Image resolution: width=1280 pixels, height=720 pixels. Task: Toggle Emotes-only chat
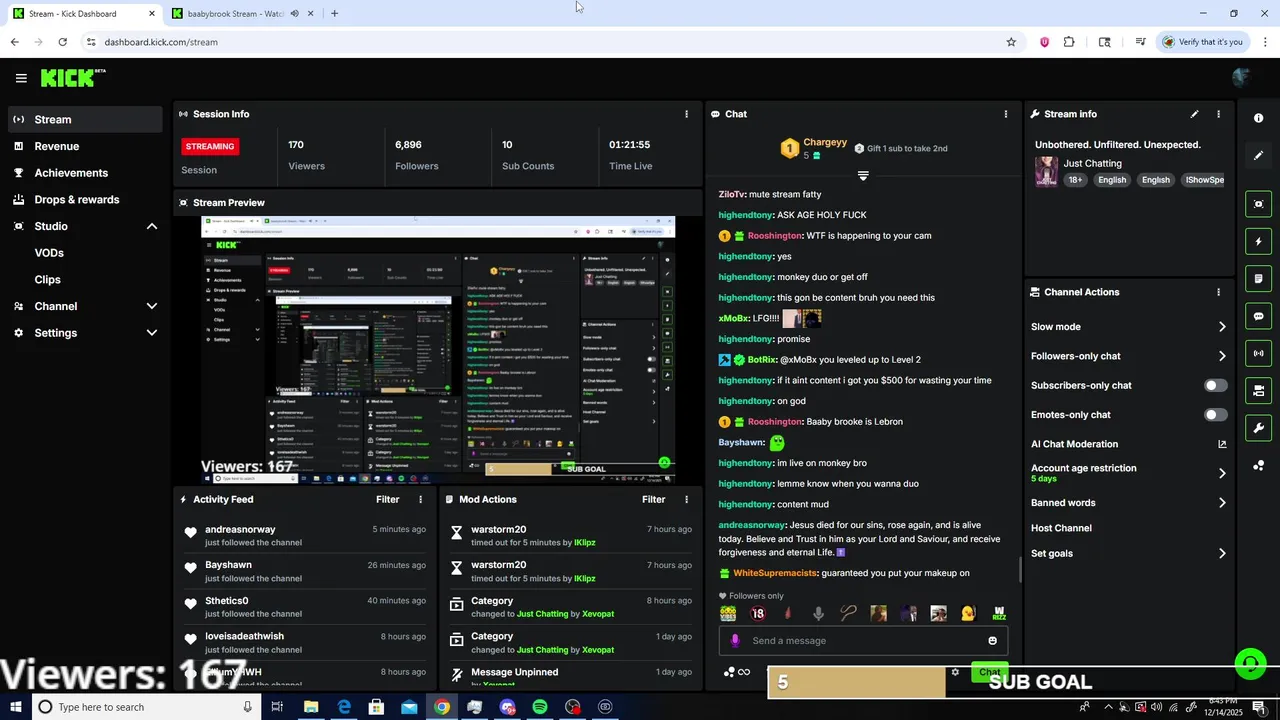1215,415
